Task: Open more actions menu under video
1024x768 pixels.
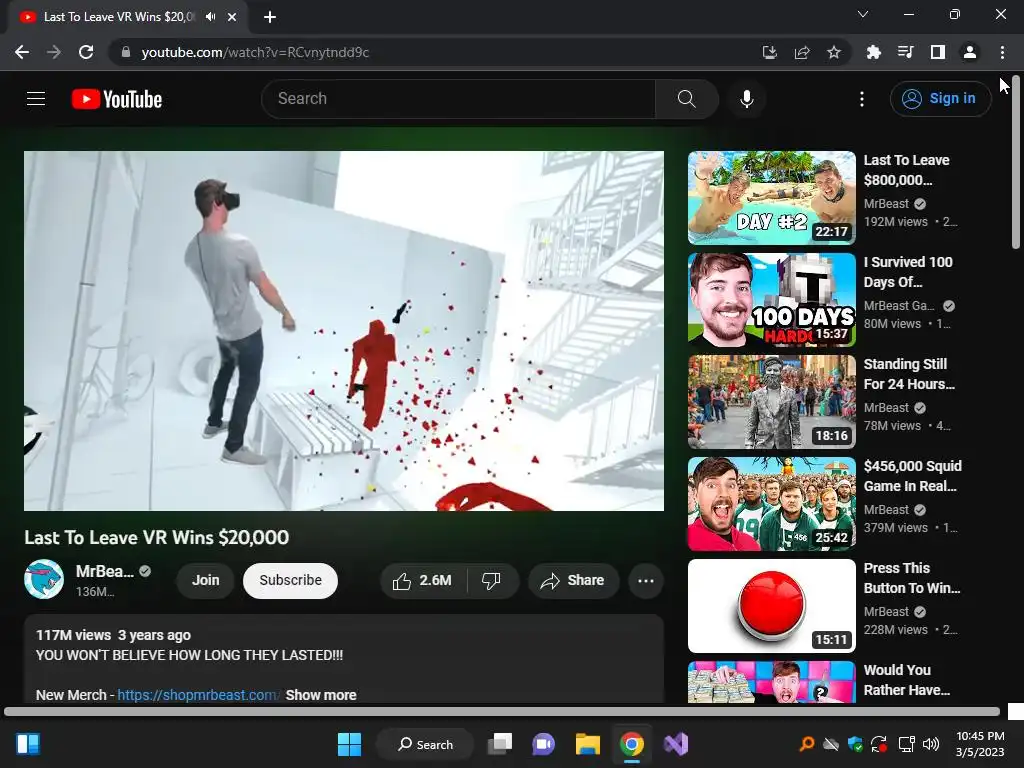Action: point(645,581)
